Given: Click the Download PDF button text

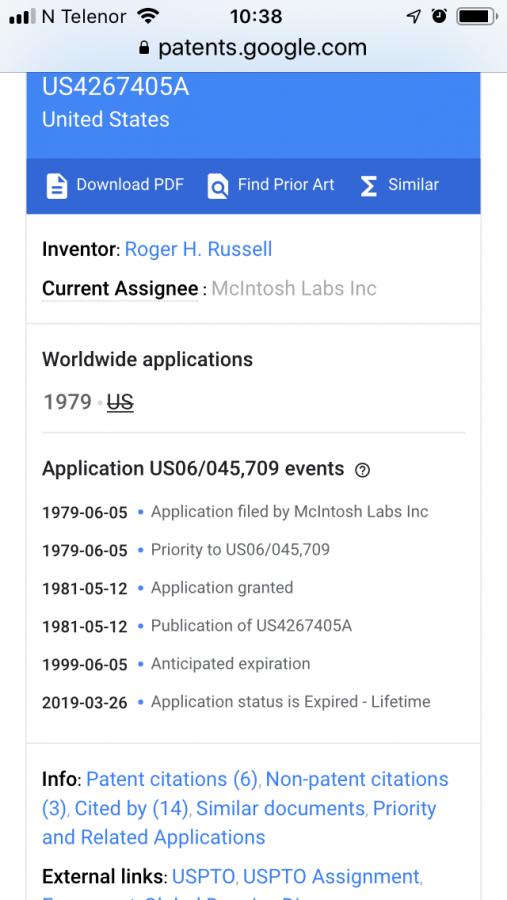Looking at the screenshot, I should [130, 184].
